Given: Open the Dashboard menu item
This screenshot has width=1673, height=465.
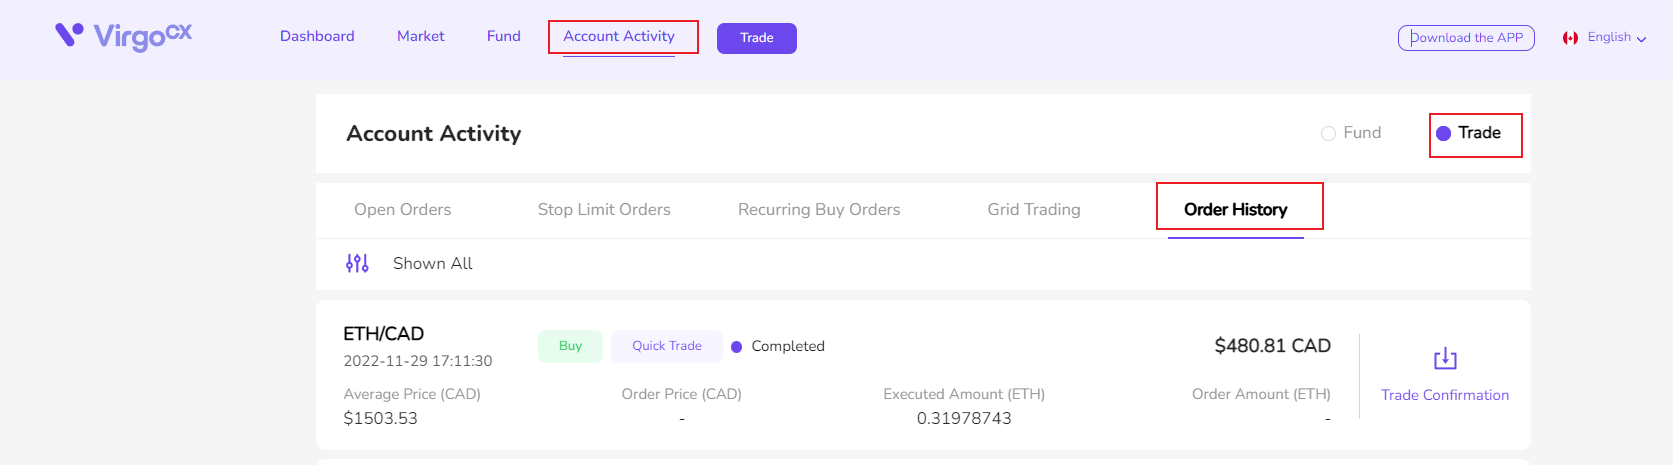Looking at the screenshot, I should tap(317, 36).
